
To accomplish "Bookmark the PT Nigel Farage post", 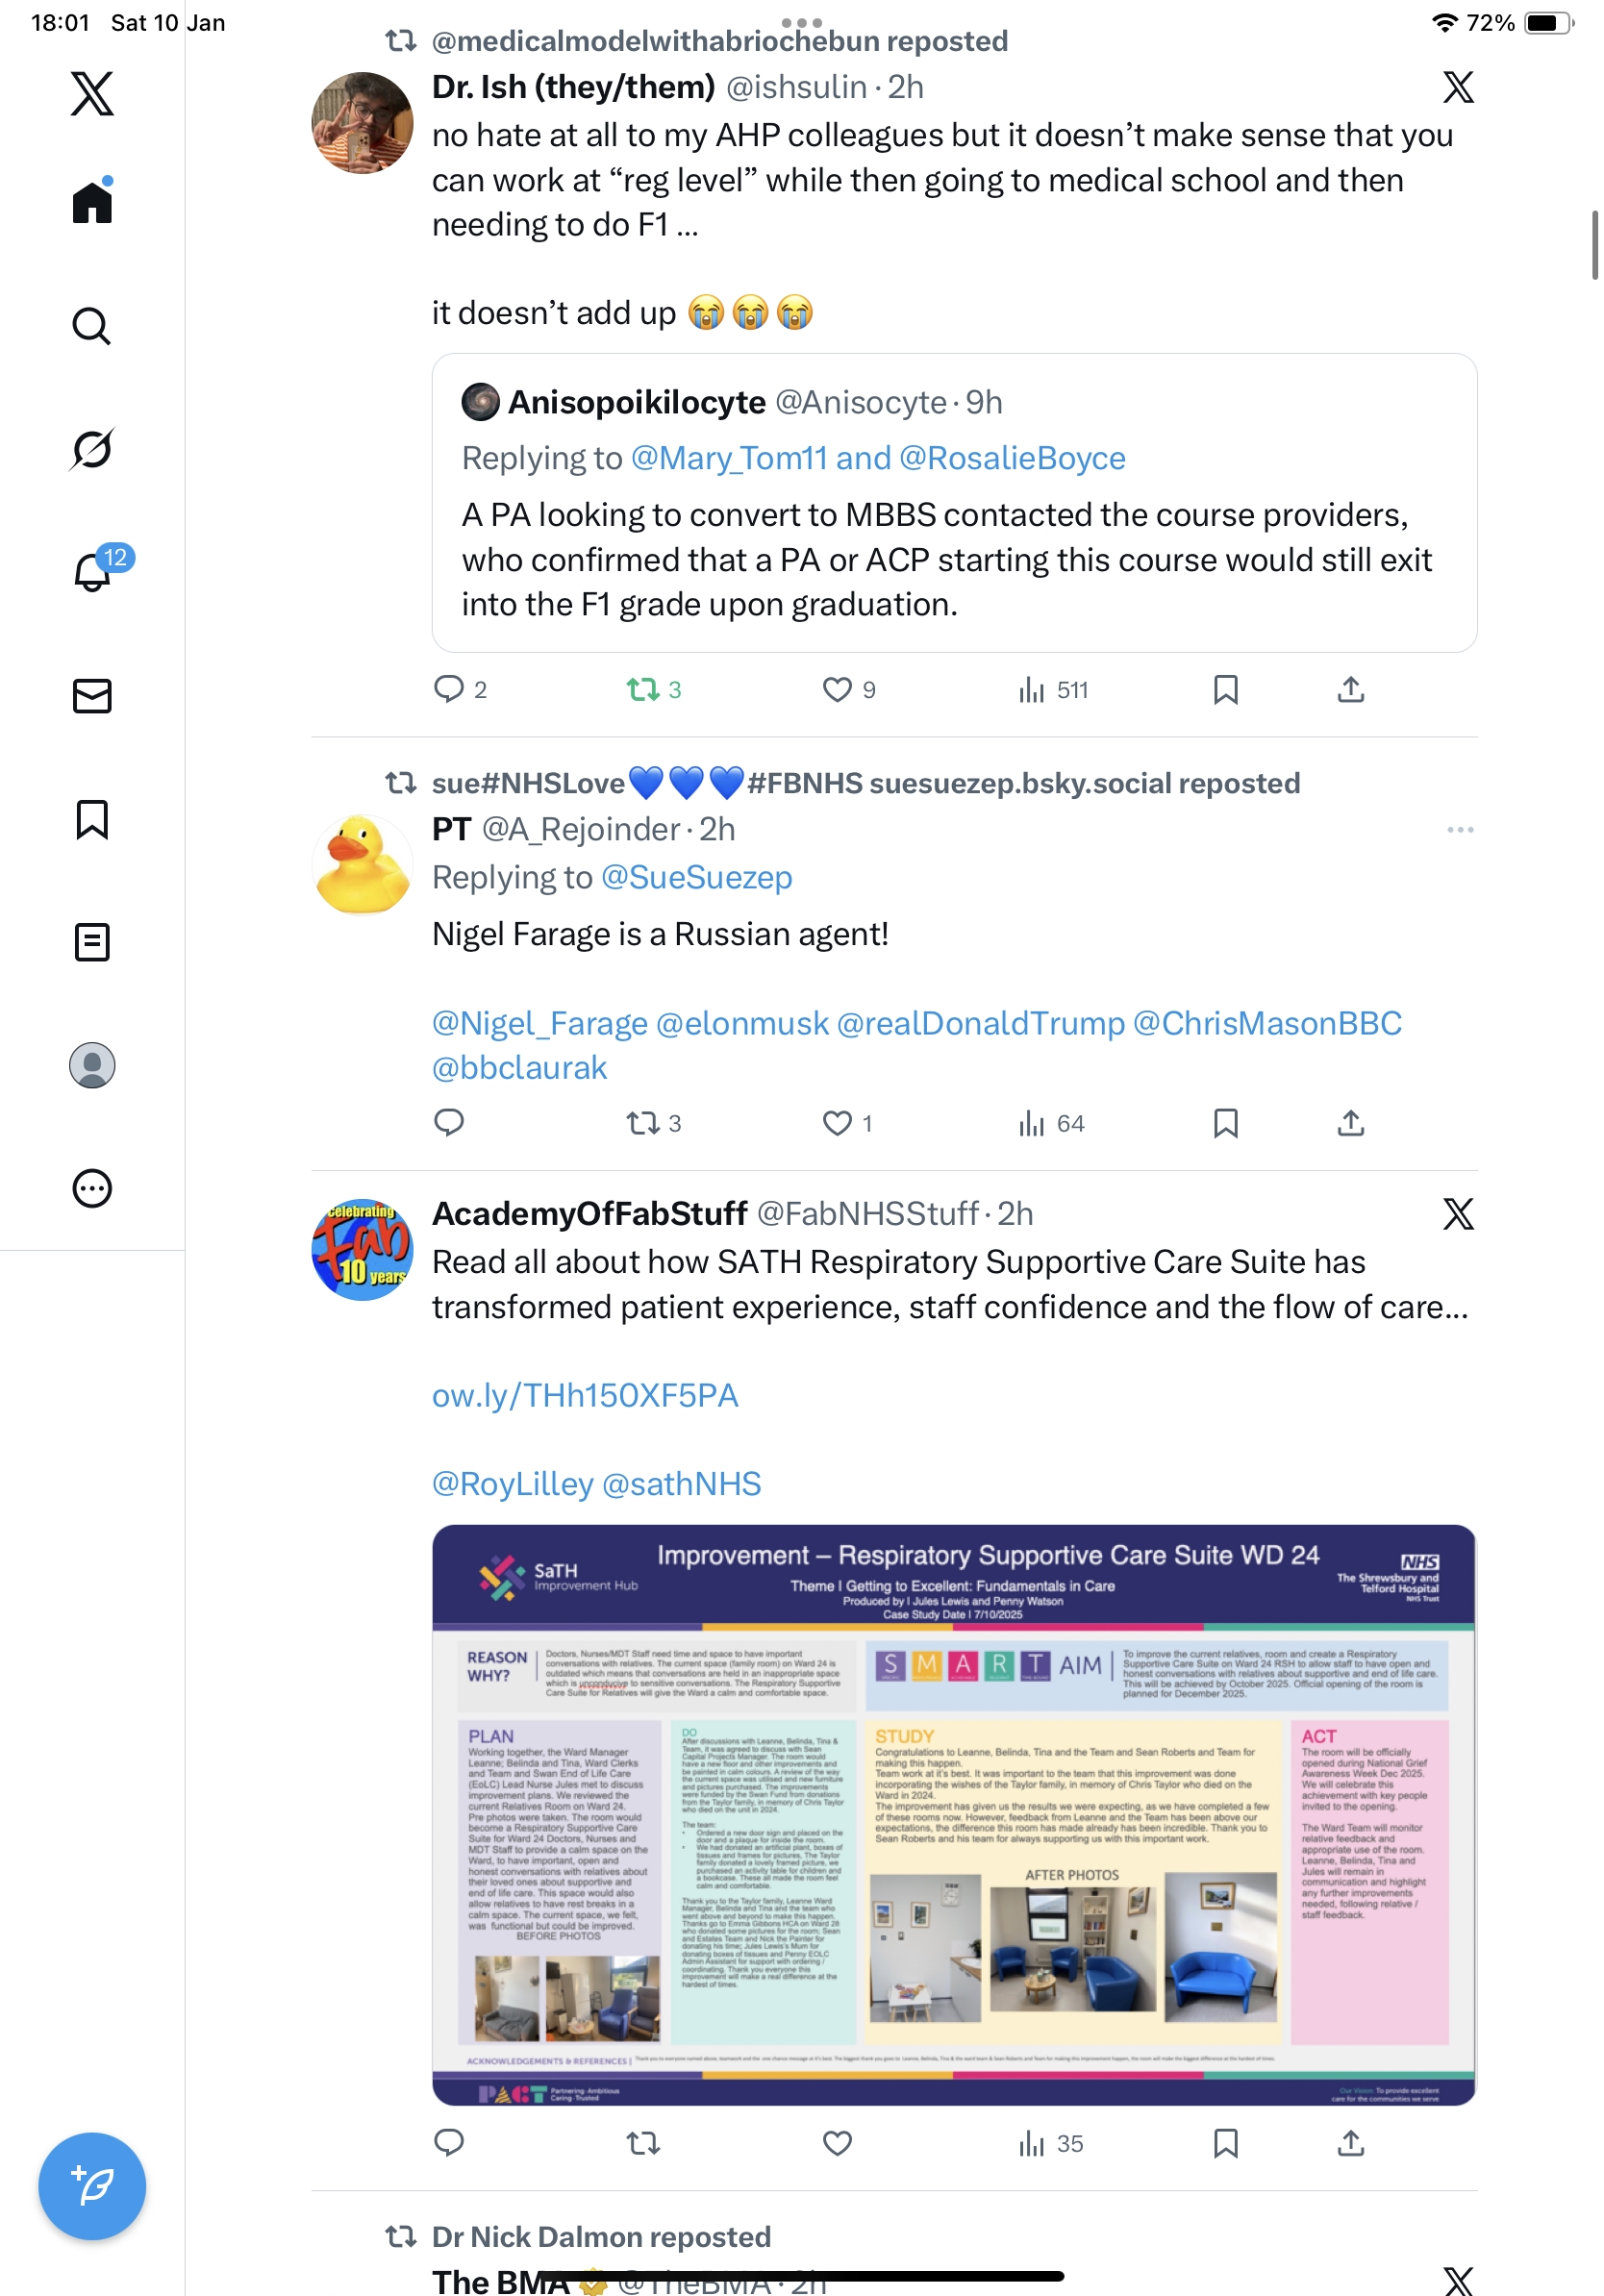I will coord(1225,1123).
